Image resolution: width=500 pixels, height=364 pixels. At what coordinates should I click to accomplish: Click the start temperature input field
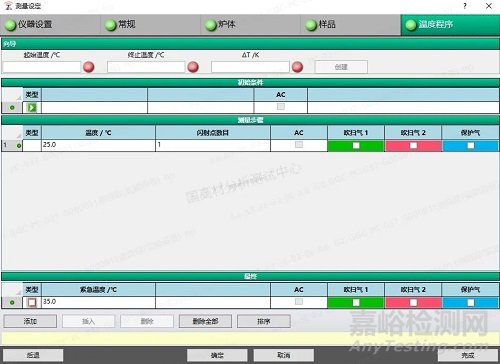pos(42,67)
